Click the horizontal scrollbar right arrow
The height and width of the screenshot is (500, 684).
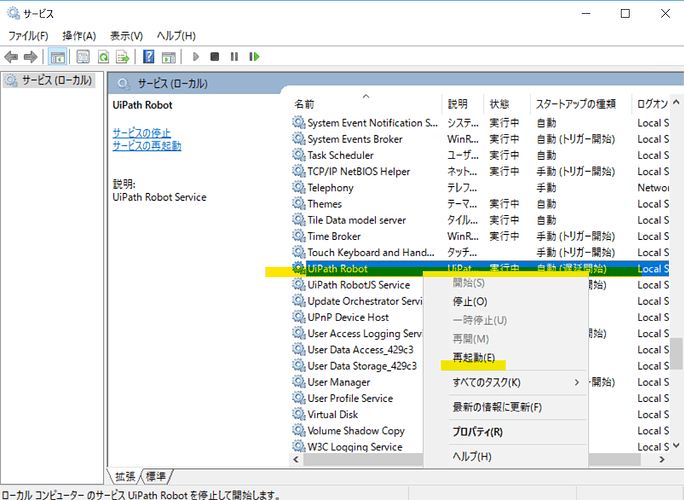tap(662, 459)
